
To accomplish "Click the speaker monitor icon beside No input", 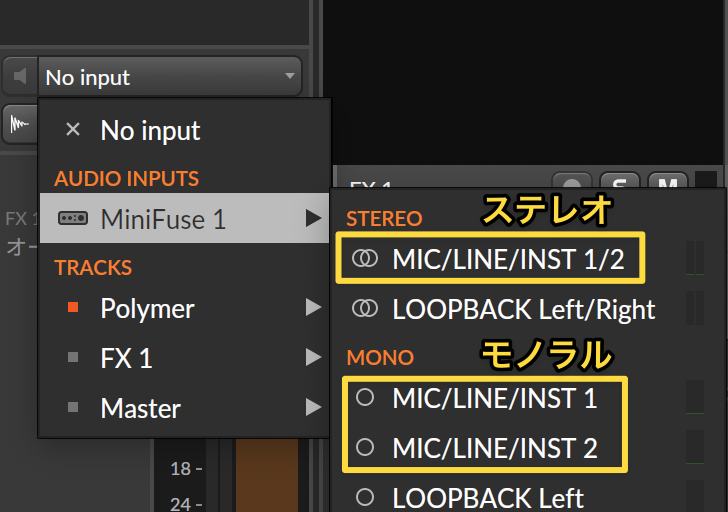I will tap(20, 76).
